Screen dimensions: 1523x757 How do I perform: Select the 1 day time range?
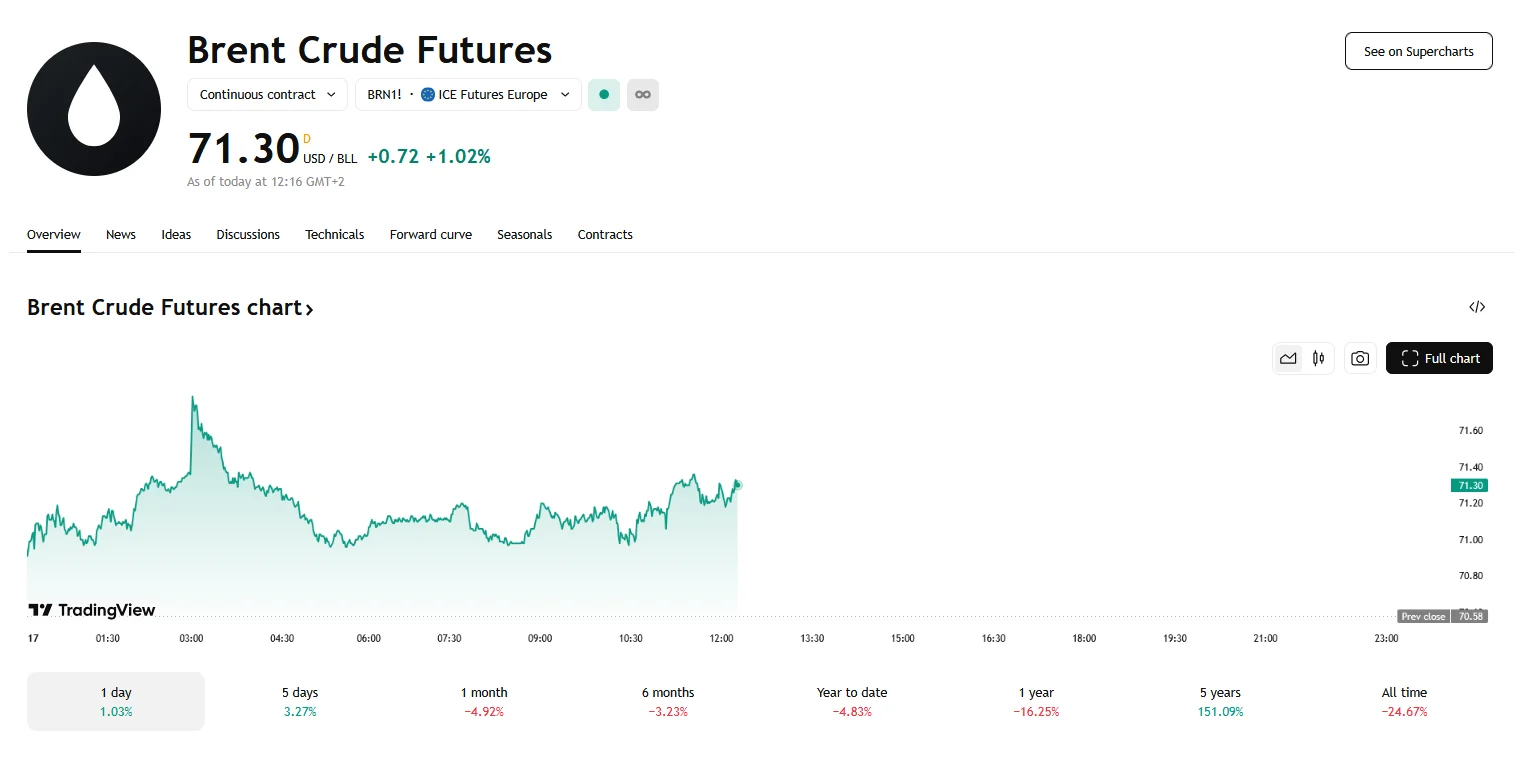(116, 701)
